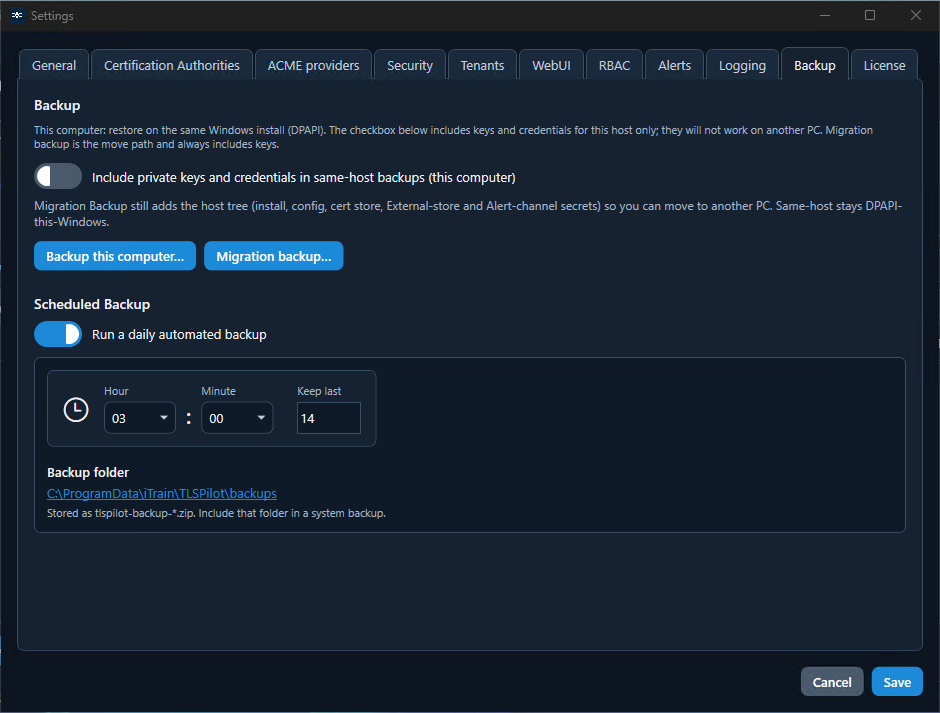Open the Certification Authorities tab
The width and height of the screenshot is (940, 713).
[172, 65]
